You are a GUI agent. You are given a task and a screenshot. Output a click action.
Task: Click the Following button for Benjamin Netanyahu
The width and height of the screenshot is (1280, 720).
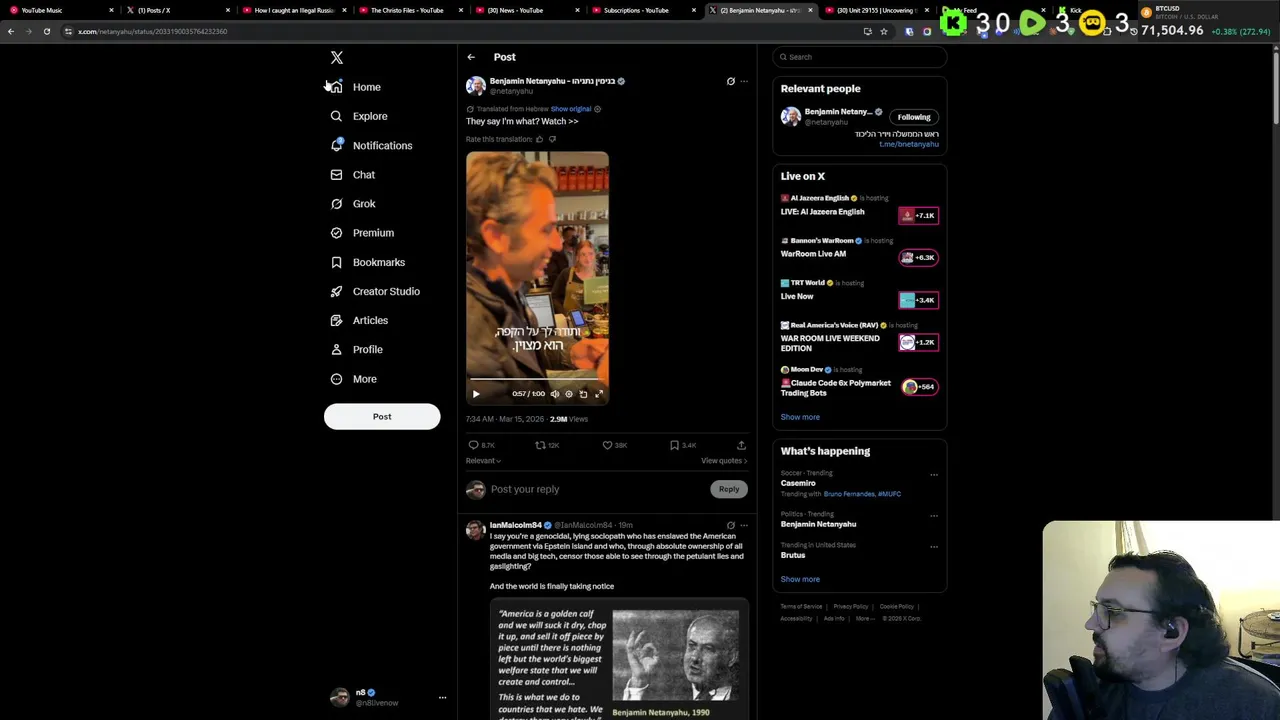[914, 117]
